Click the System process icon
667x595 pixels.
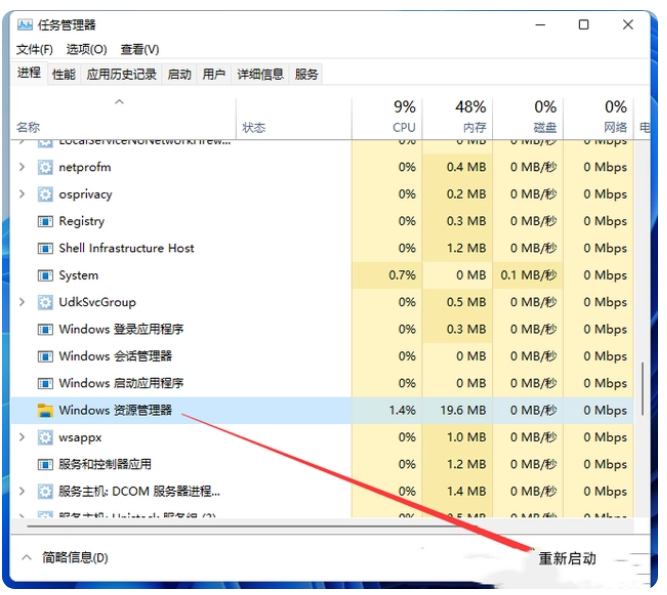pos(45,276)
